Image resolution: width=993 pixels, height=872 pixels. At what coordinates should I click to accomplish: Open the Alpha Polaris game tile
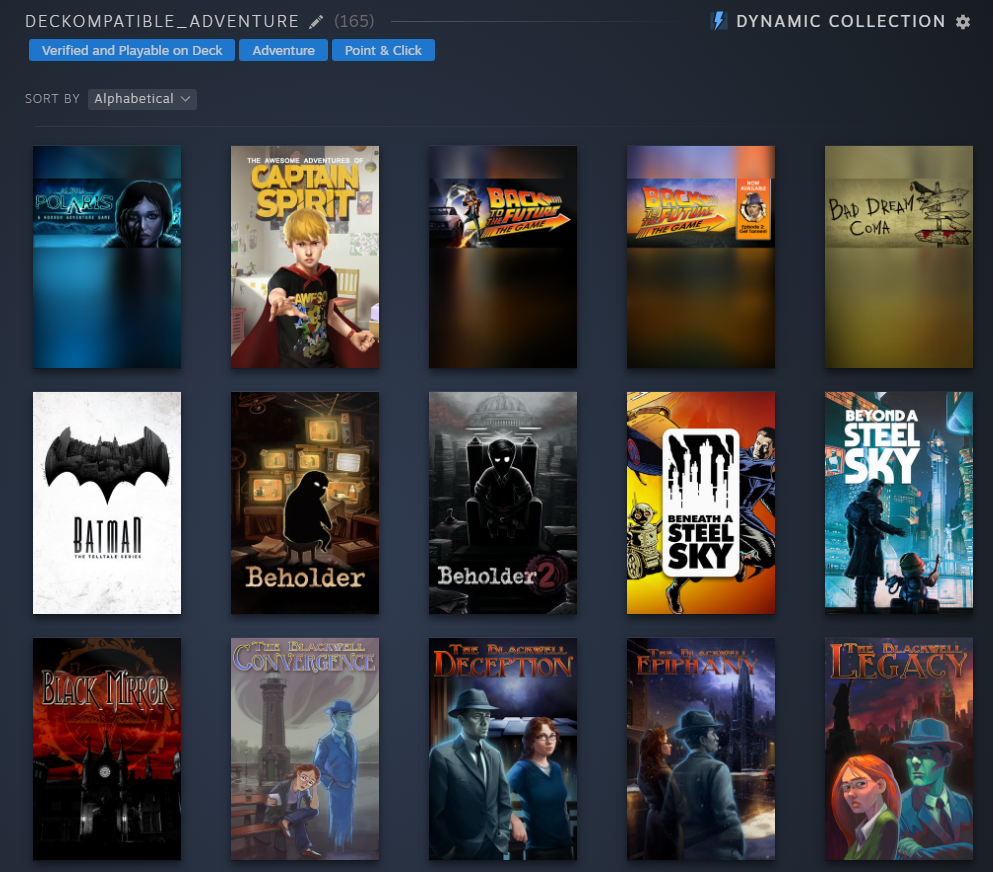(x=107, y=257)
